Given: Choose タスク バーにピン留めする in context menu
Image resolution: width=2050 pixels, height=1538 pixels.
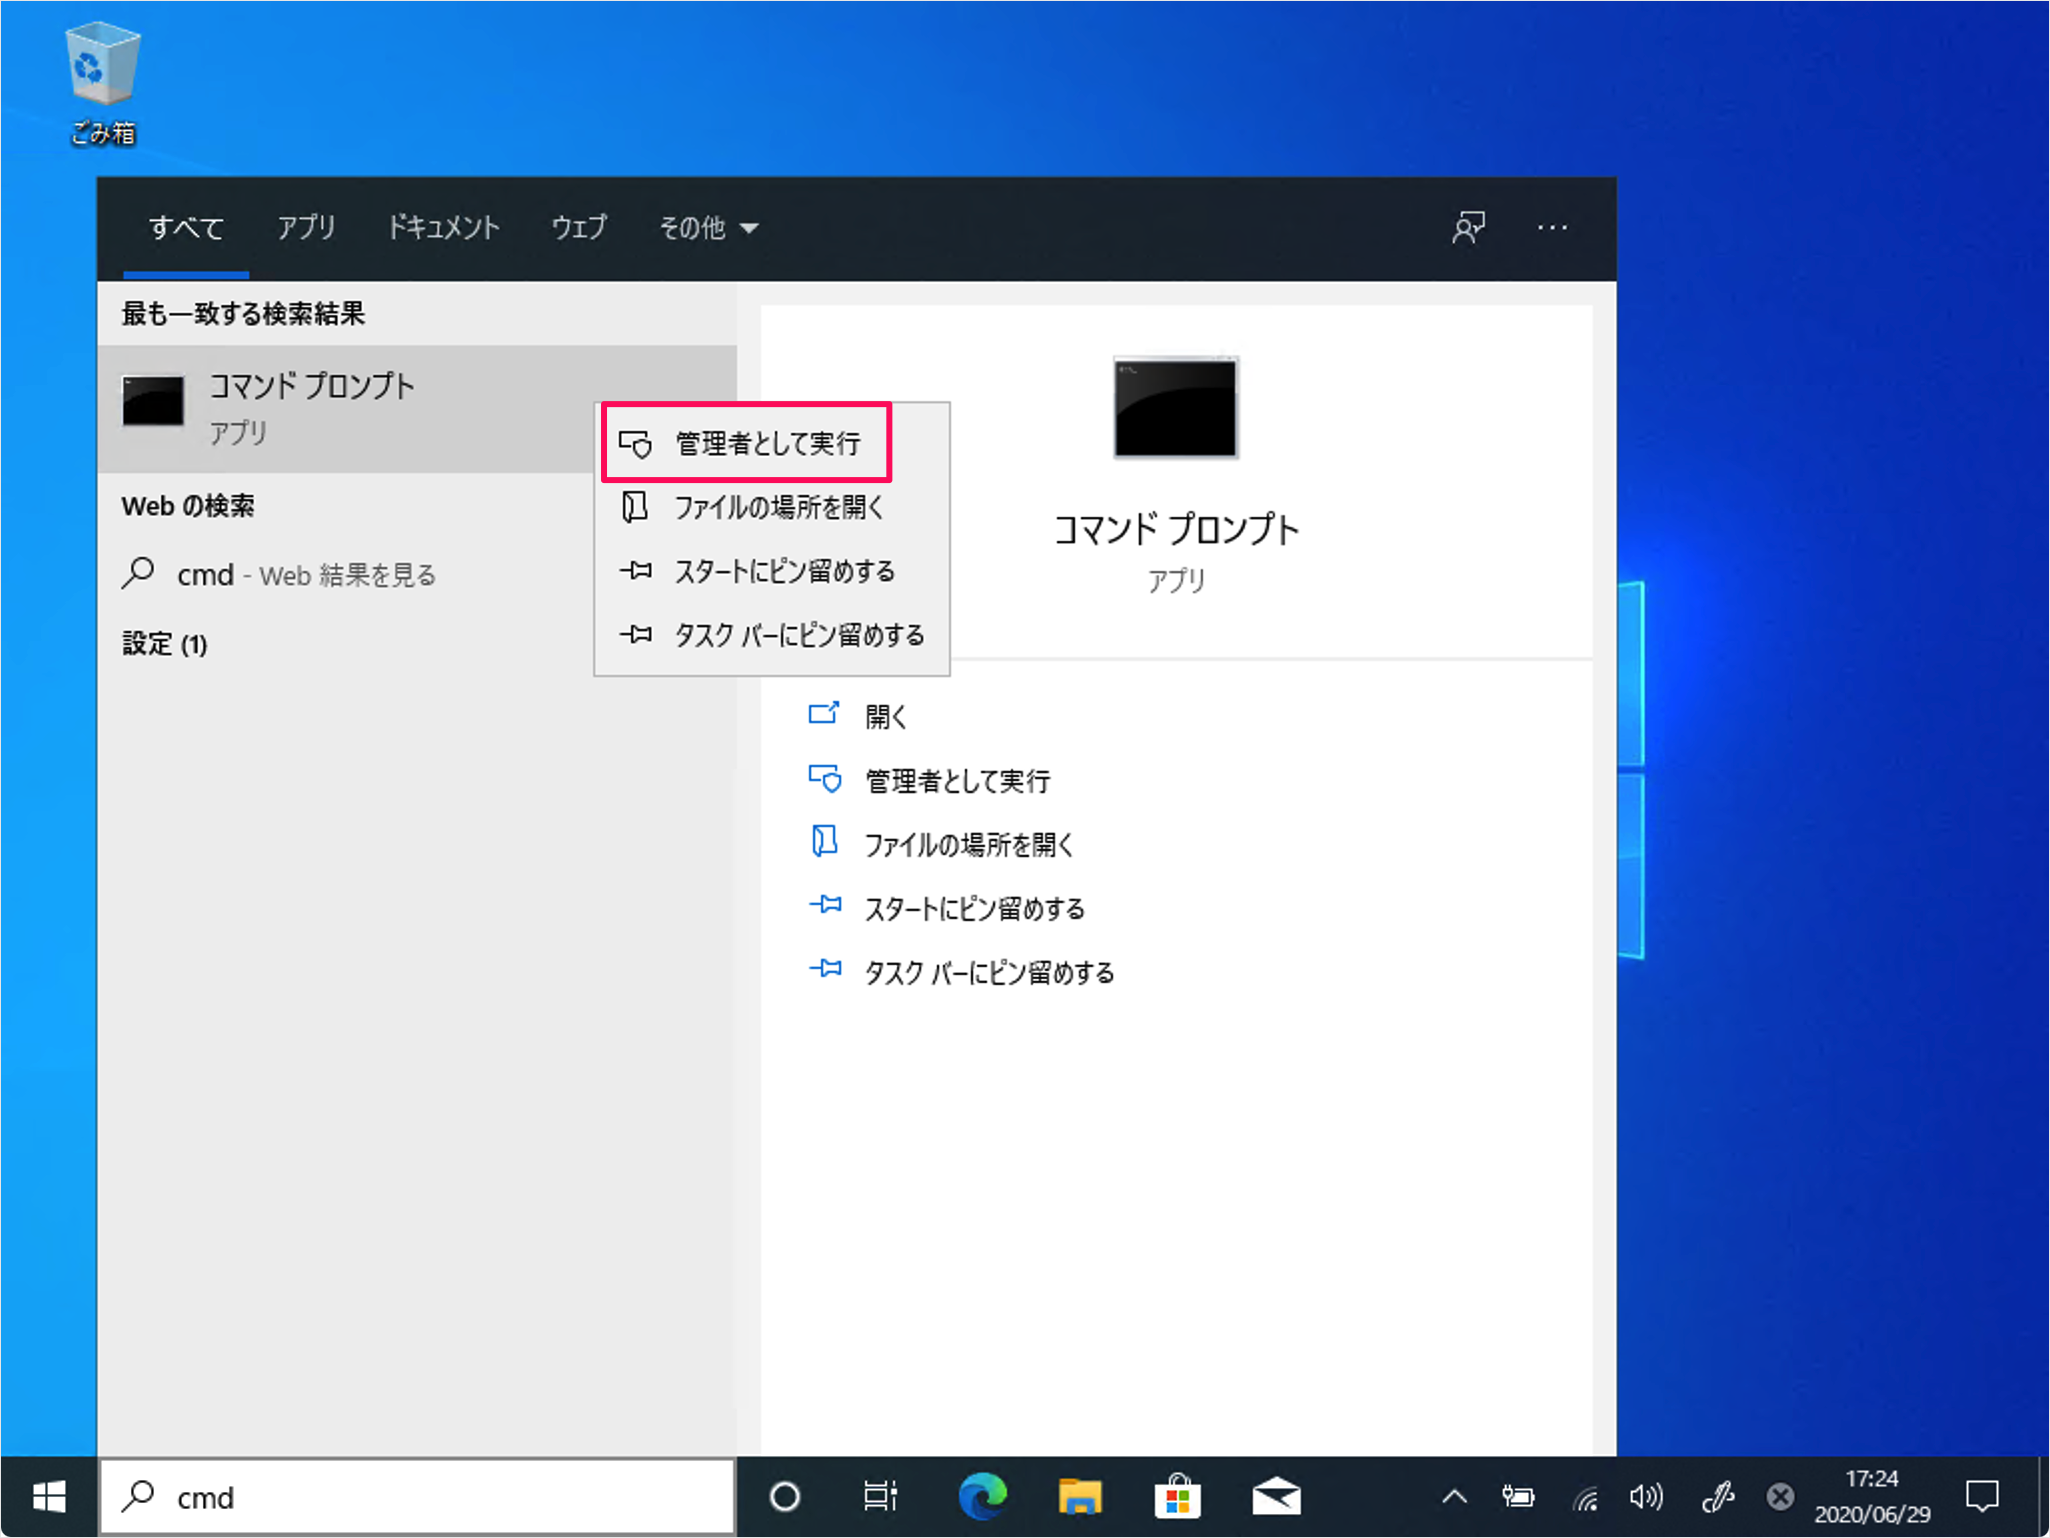Looking at the screenshot, I should (x=771, y=635).
